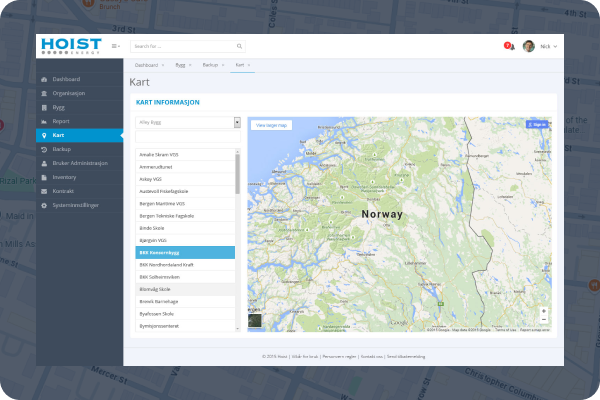600x400 pixels.
Task: Click the notification bell with badge
Action: pos(509,46)
